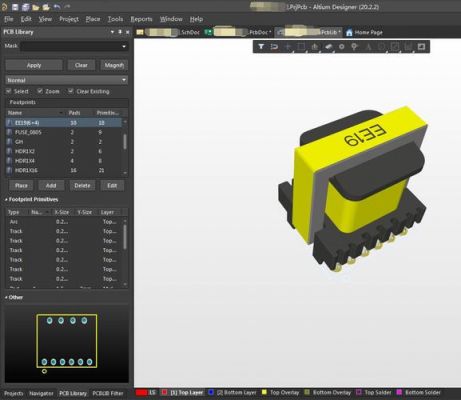Click the Place footprint button
Viewport: 461px width, 400px height.
(x=21, y=185)
